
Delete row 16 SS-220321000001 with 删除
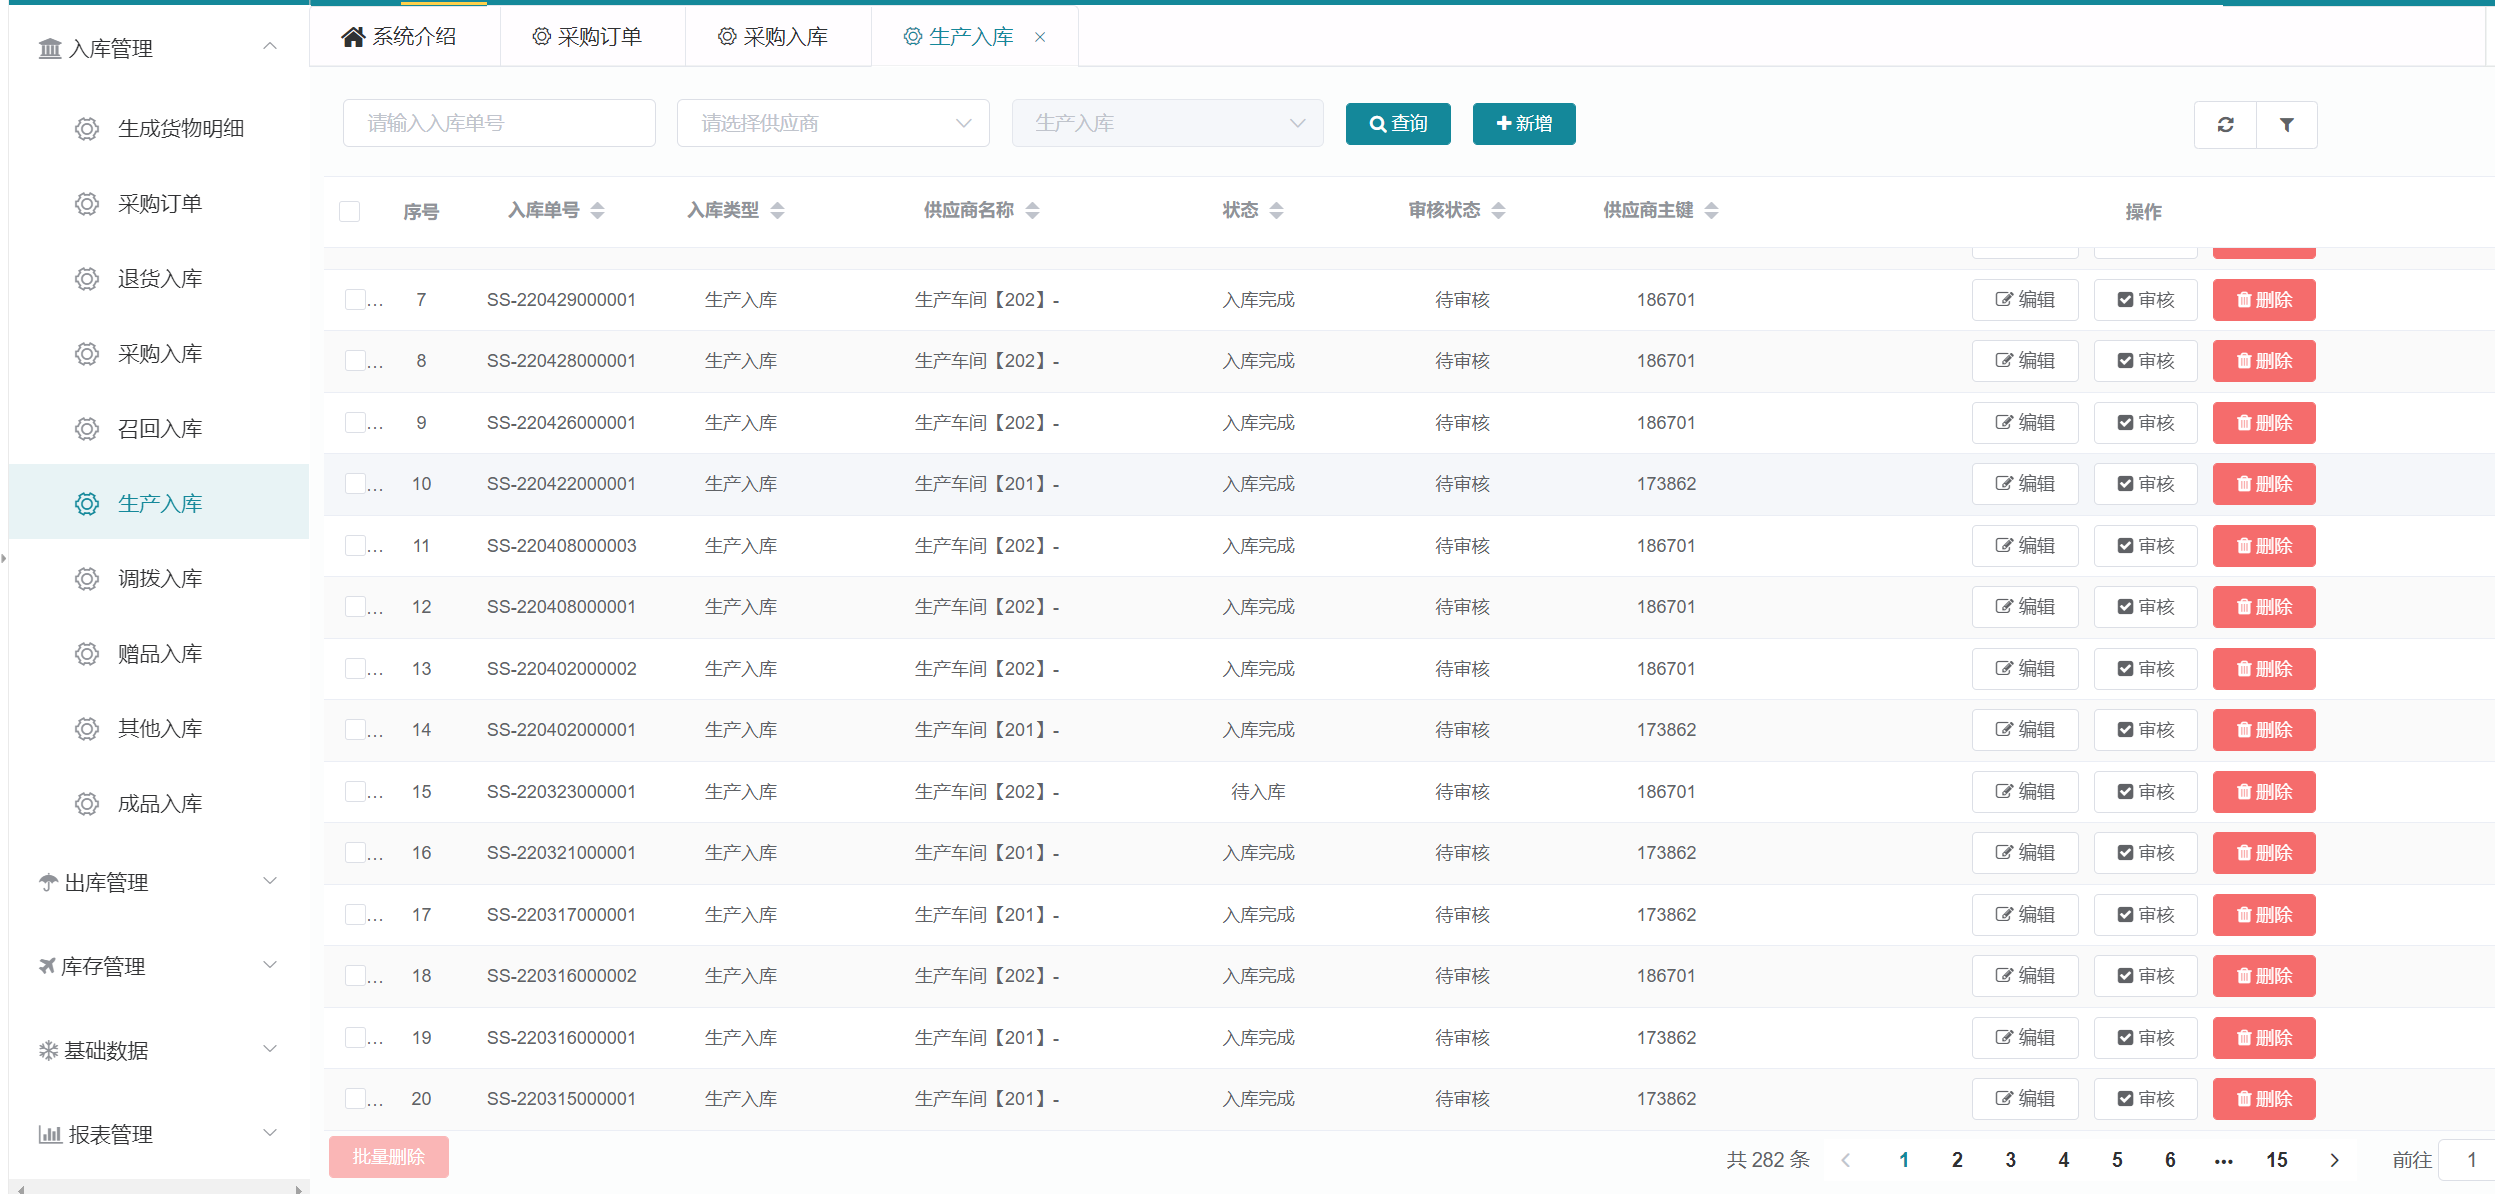tap(2264, 853)
